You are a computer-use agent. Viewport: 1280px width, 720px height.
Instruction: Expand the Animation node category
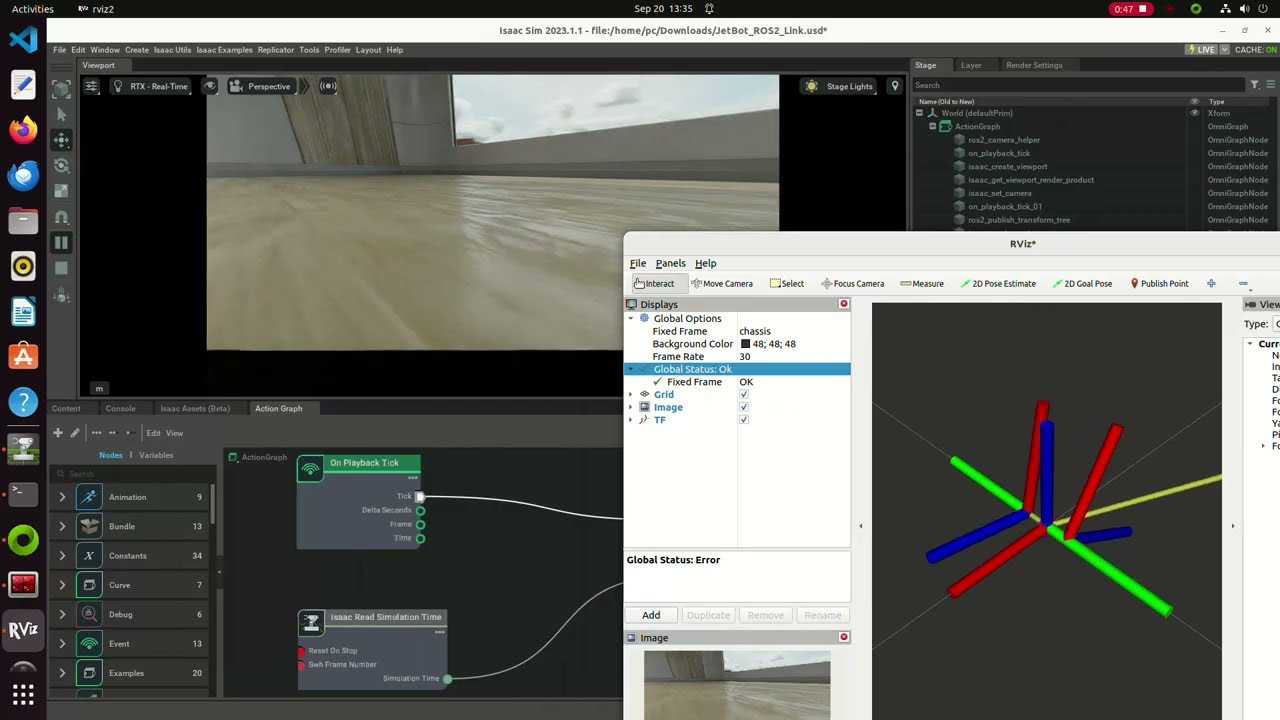click(62, 497)
